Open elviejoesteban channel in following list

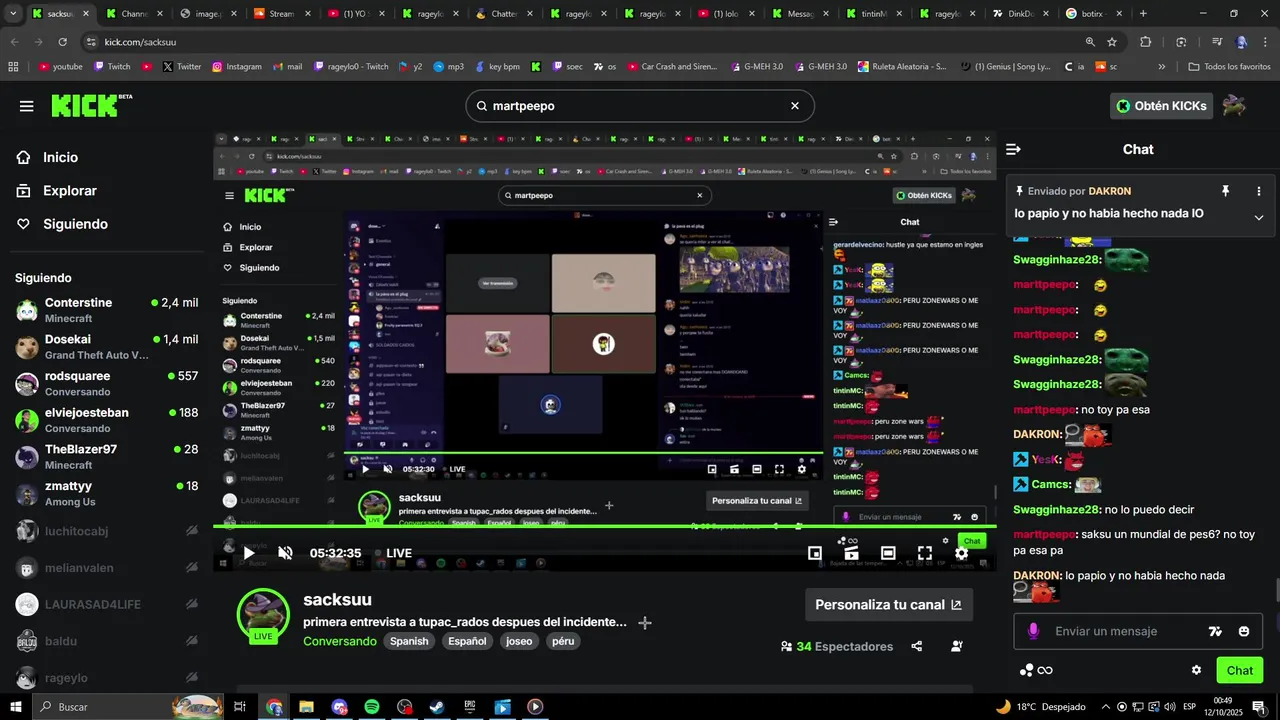[x=106, y=420]
